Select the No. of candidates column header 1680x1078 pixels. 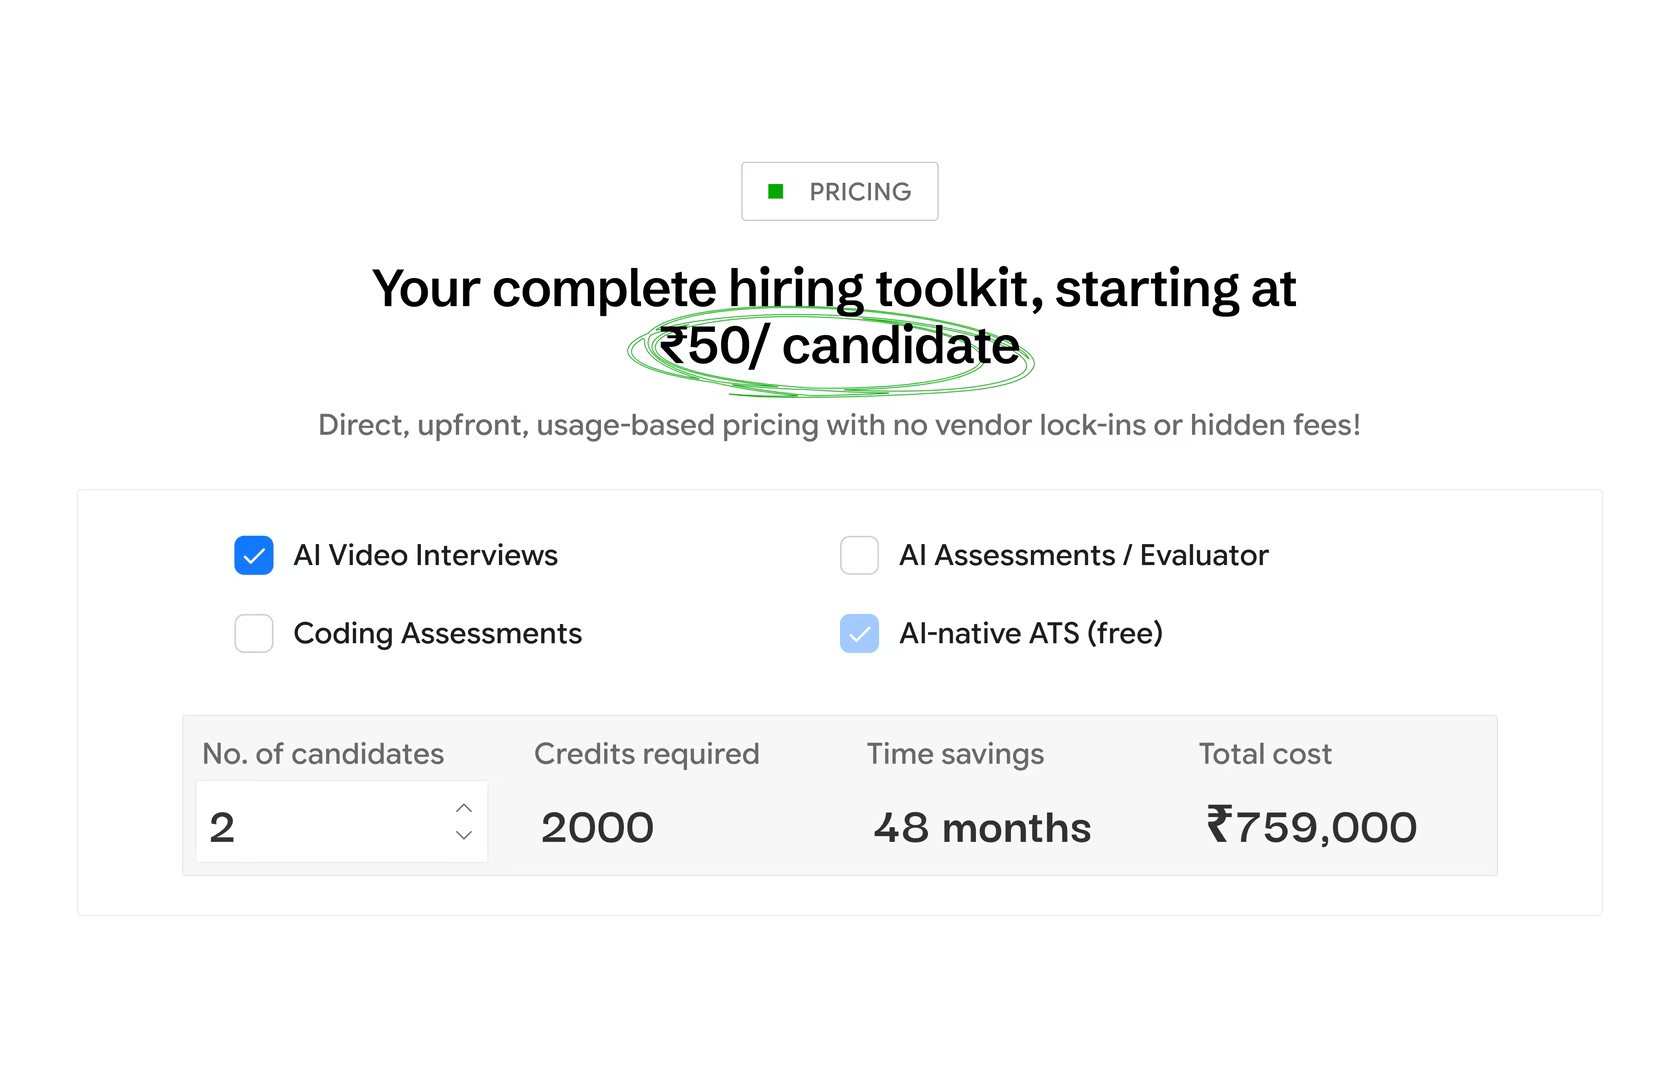click(x=323, y=754)
